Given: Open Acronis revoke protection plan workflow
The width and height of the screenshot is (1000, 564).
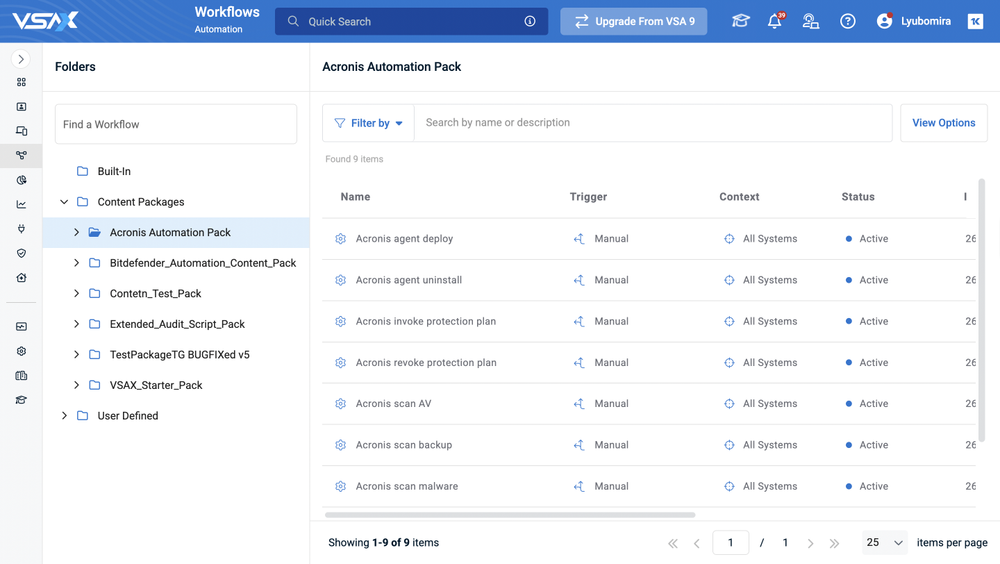Looking at the screenshot, I should click(426, 362).
